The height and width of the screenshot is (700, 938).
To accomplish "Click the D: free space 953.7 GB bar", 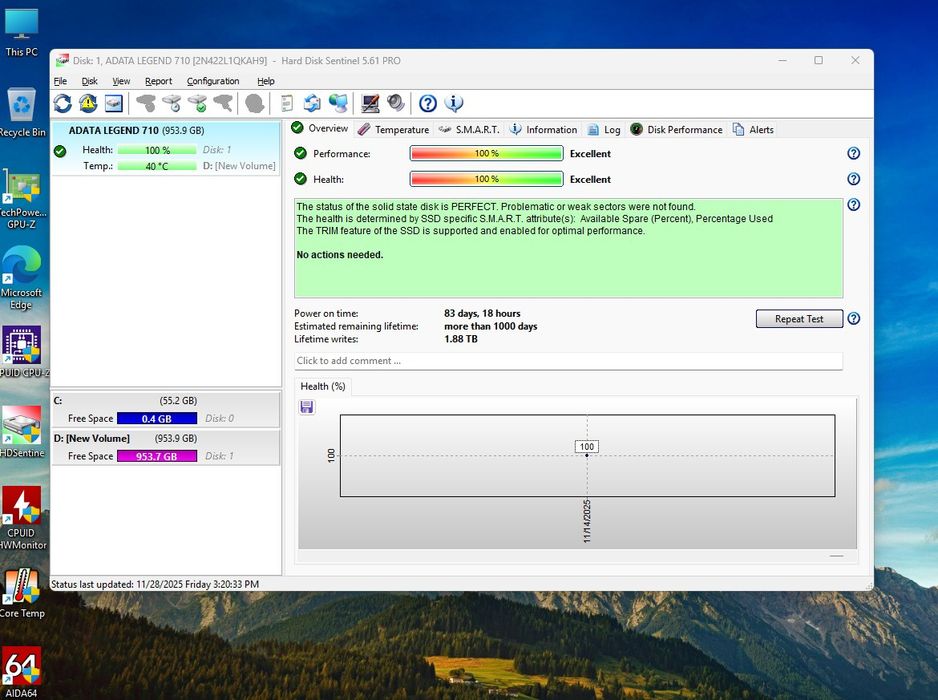I will coord(157,456).
